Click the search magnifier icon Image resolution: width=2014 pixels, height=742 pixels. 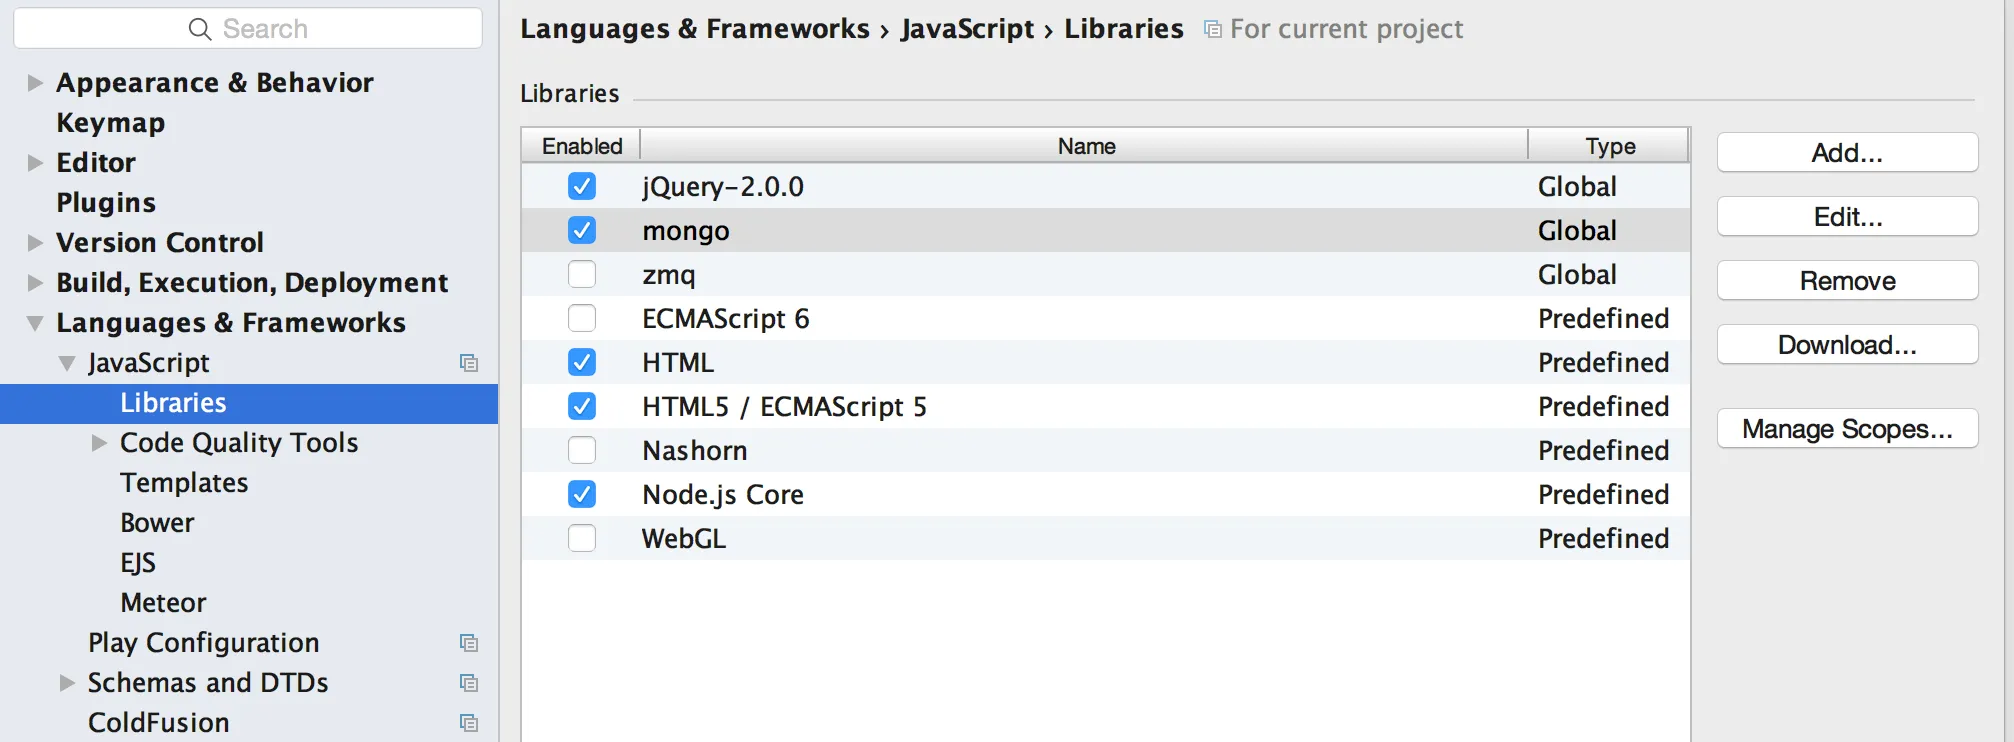(200, 29)
